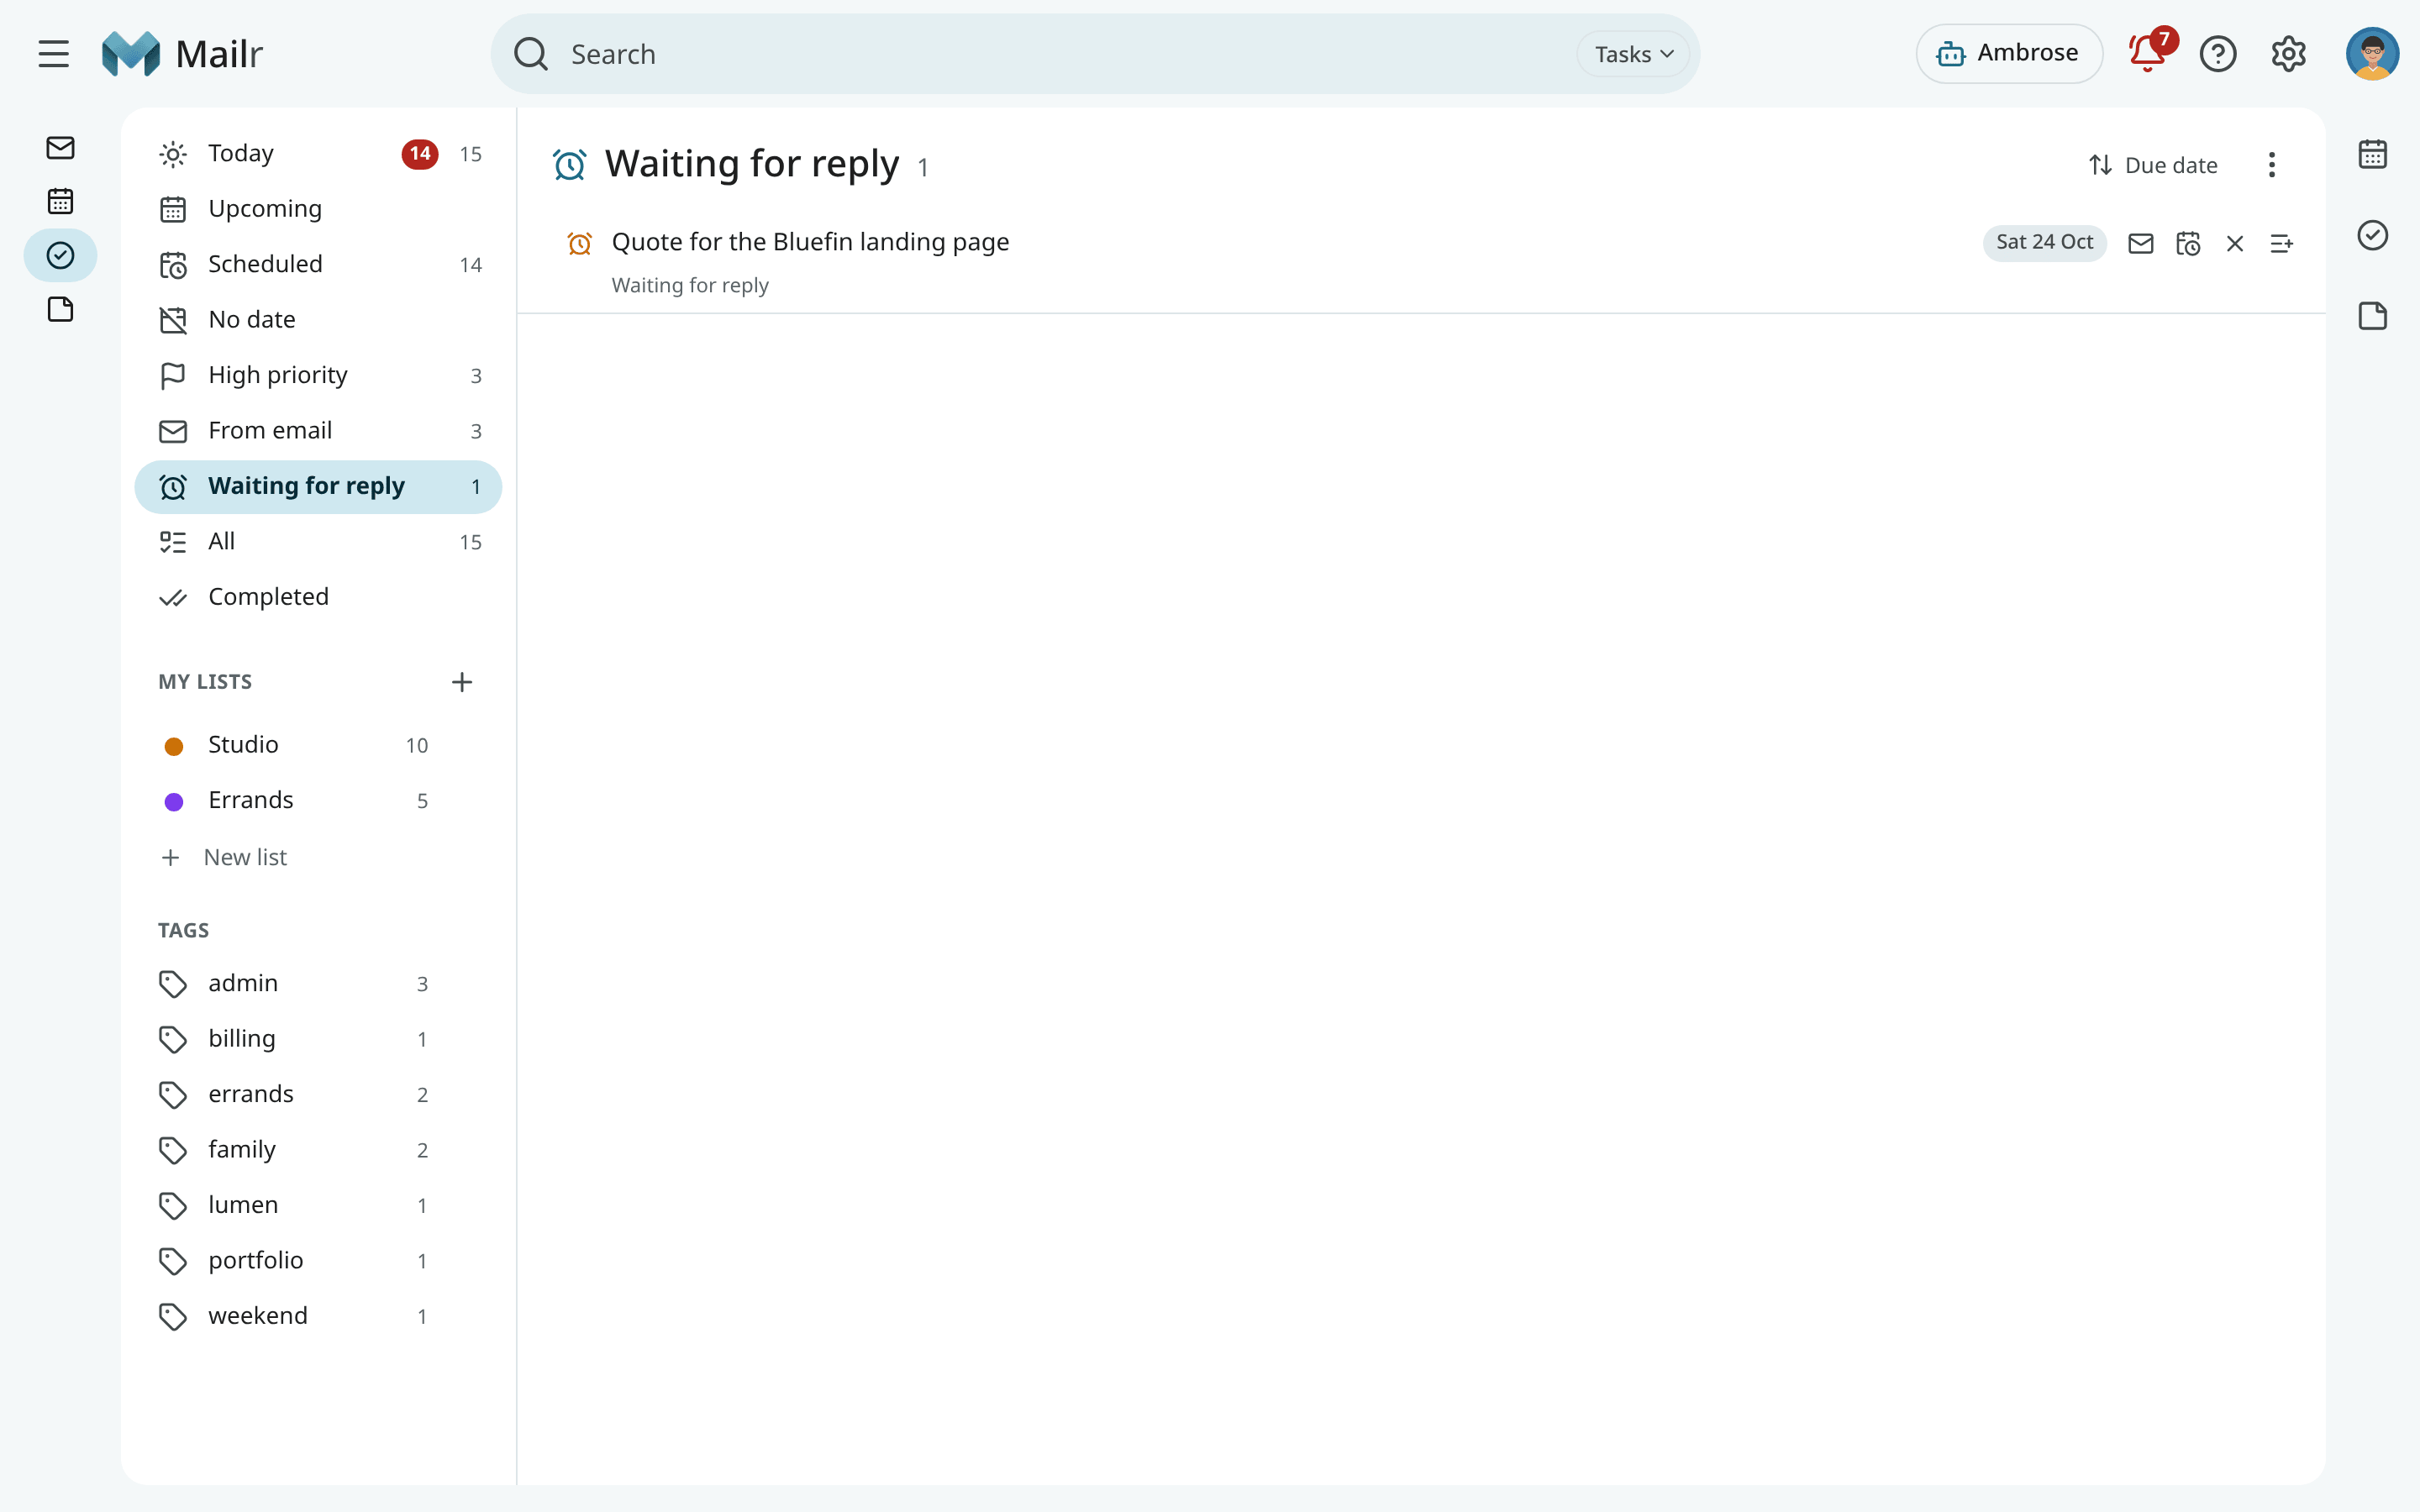The image size is (2420, 1512).
Task: Open user profile avatar
Action: click(2372, 54)
